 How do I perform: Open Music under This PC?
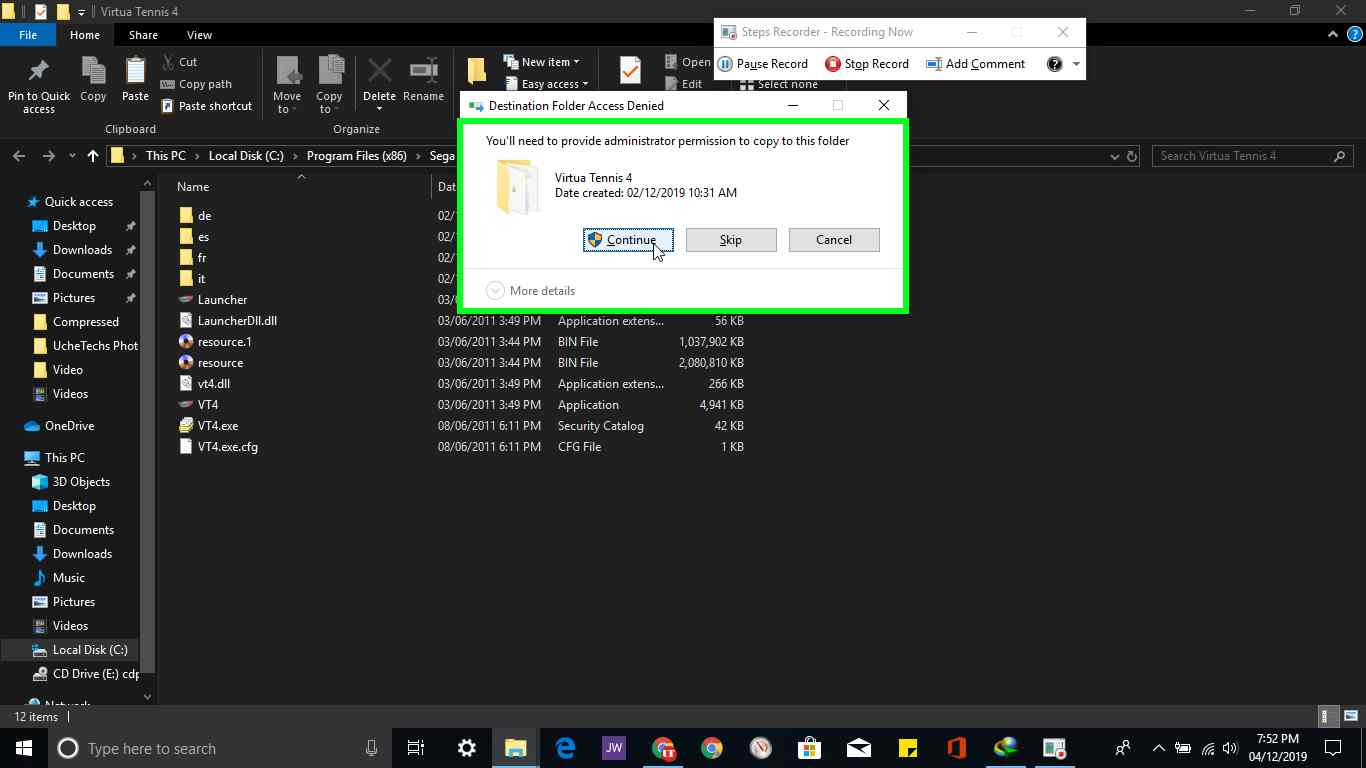point(68,578)
